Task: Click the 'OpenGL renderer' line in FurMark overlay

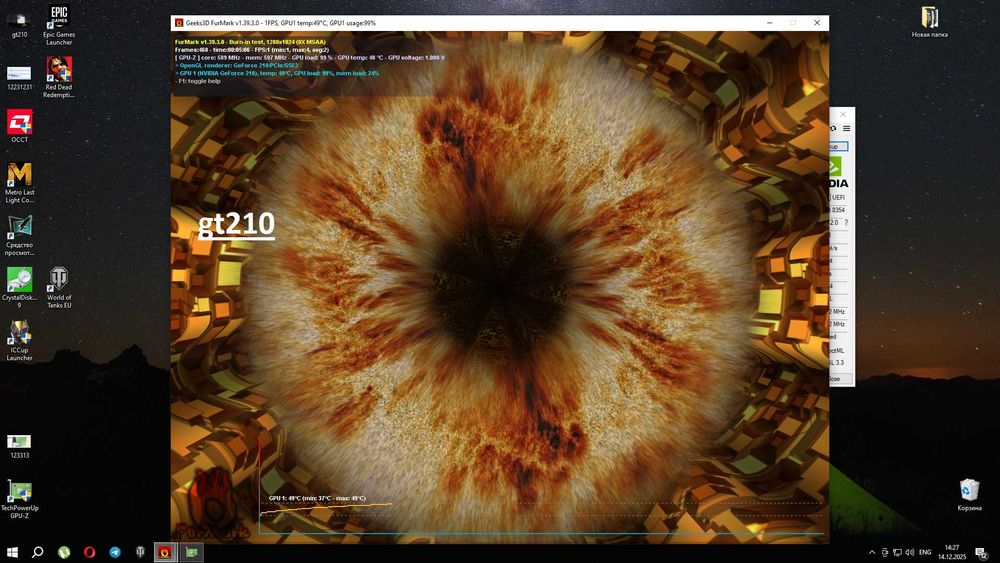Action: tap(237, 65)
